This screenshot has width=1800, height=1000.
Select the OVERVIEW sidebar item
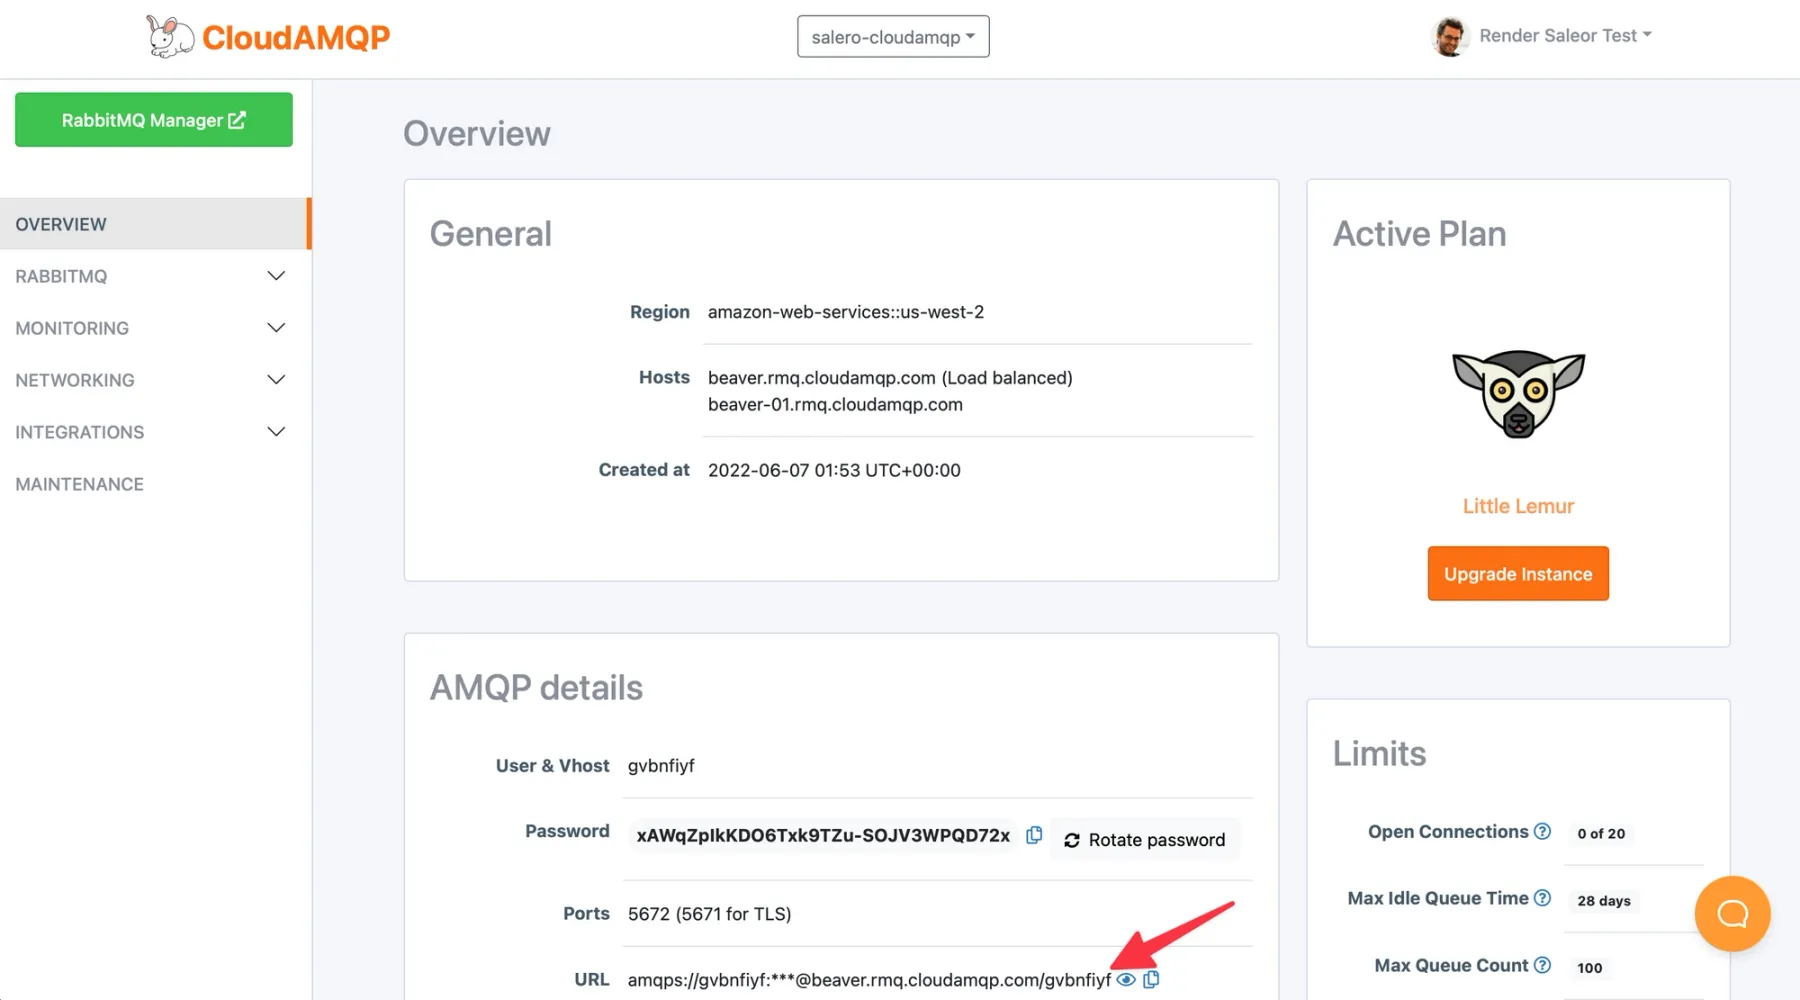[61, 224]
